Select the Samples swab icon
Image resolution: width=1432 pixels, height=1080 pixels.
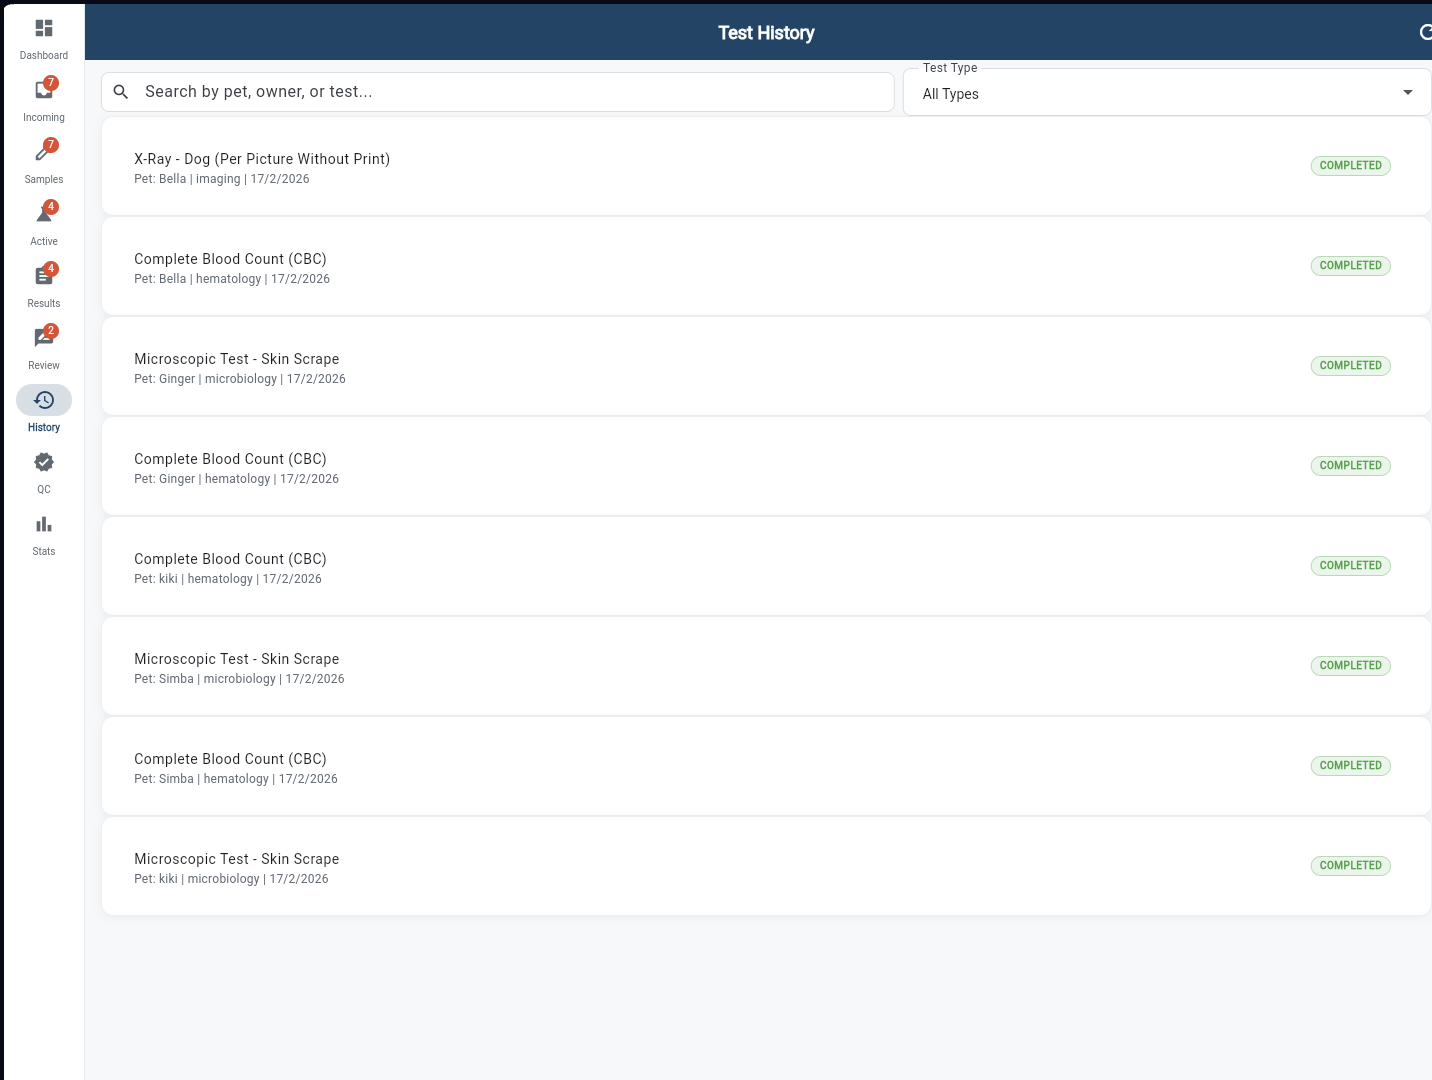43,151
